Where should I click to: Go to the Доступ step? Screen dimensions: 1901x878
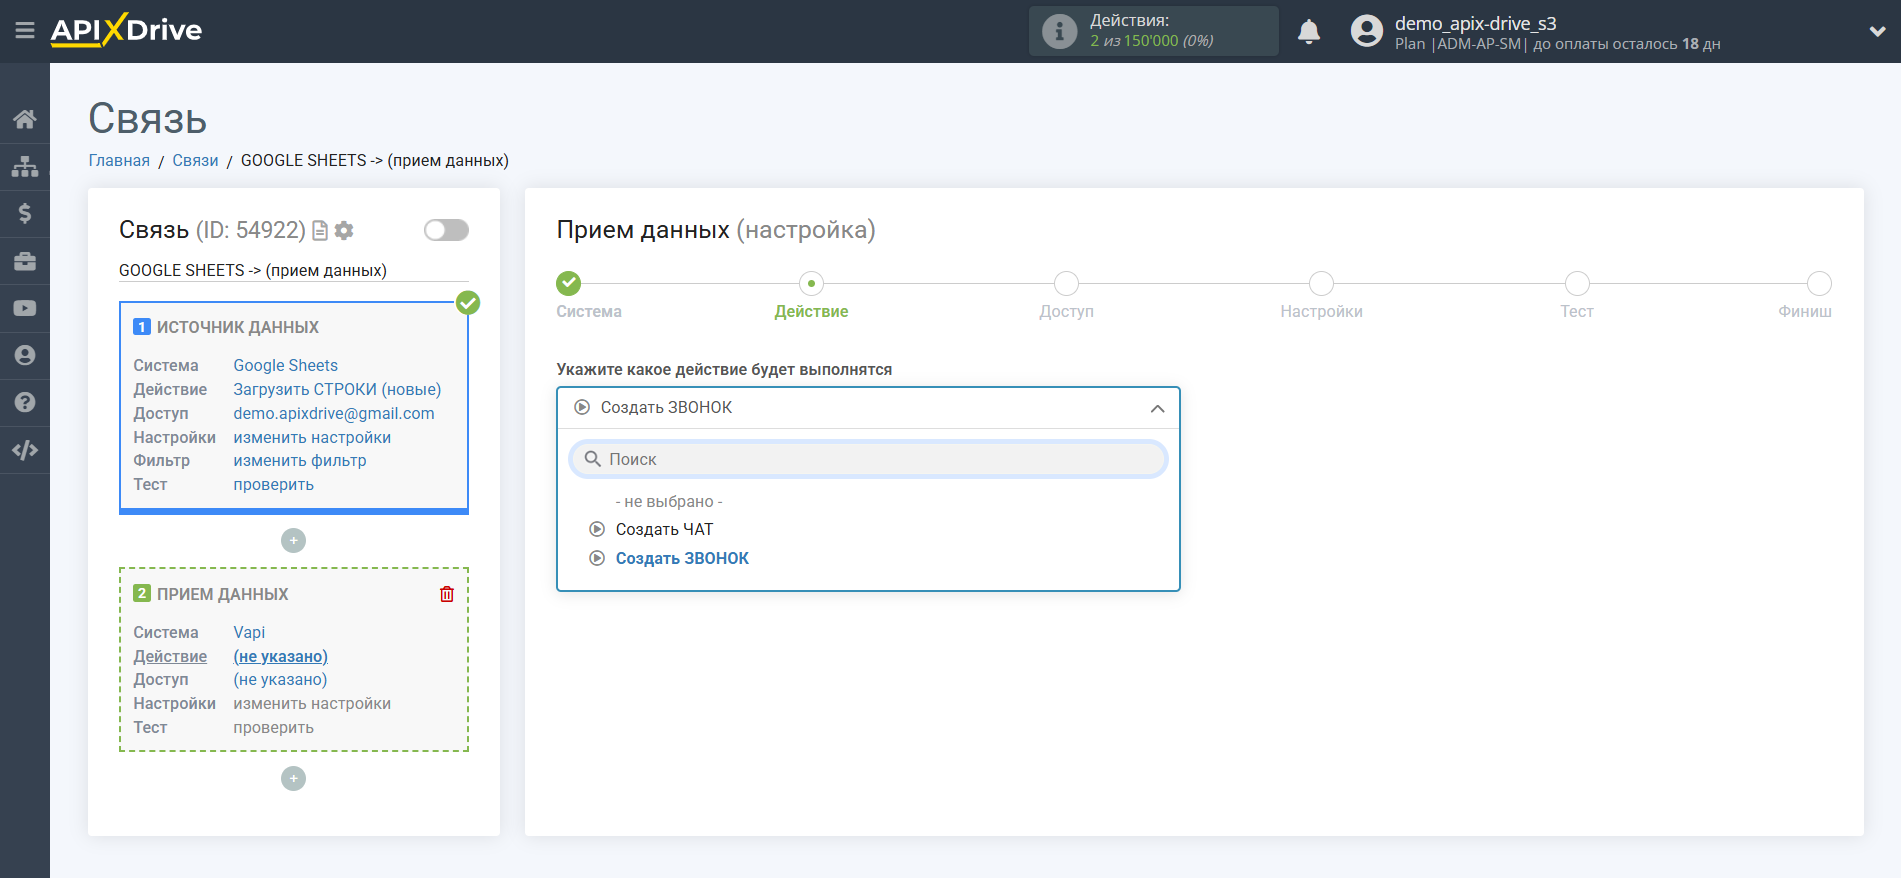tap(1066, 284)
